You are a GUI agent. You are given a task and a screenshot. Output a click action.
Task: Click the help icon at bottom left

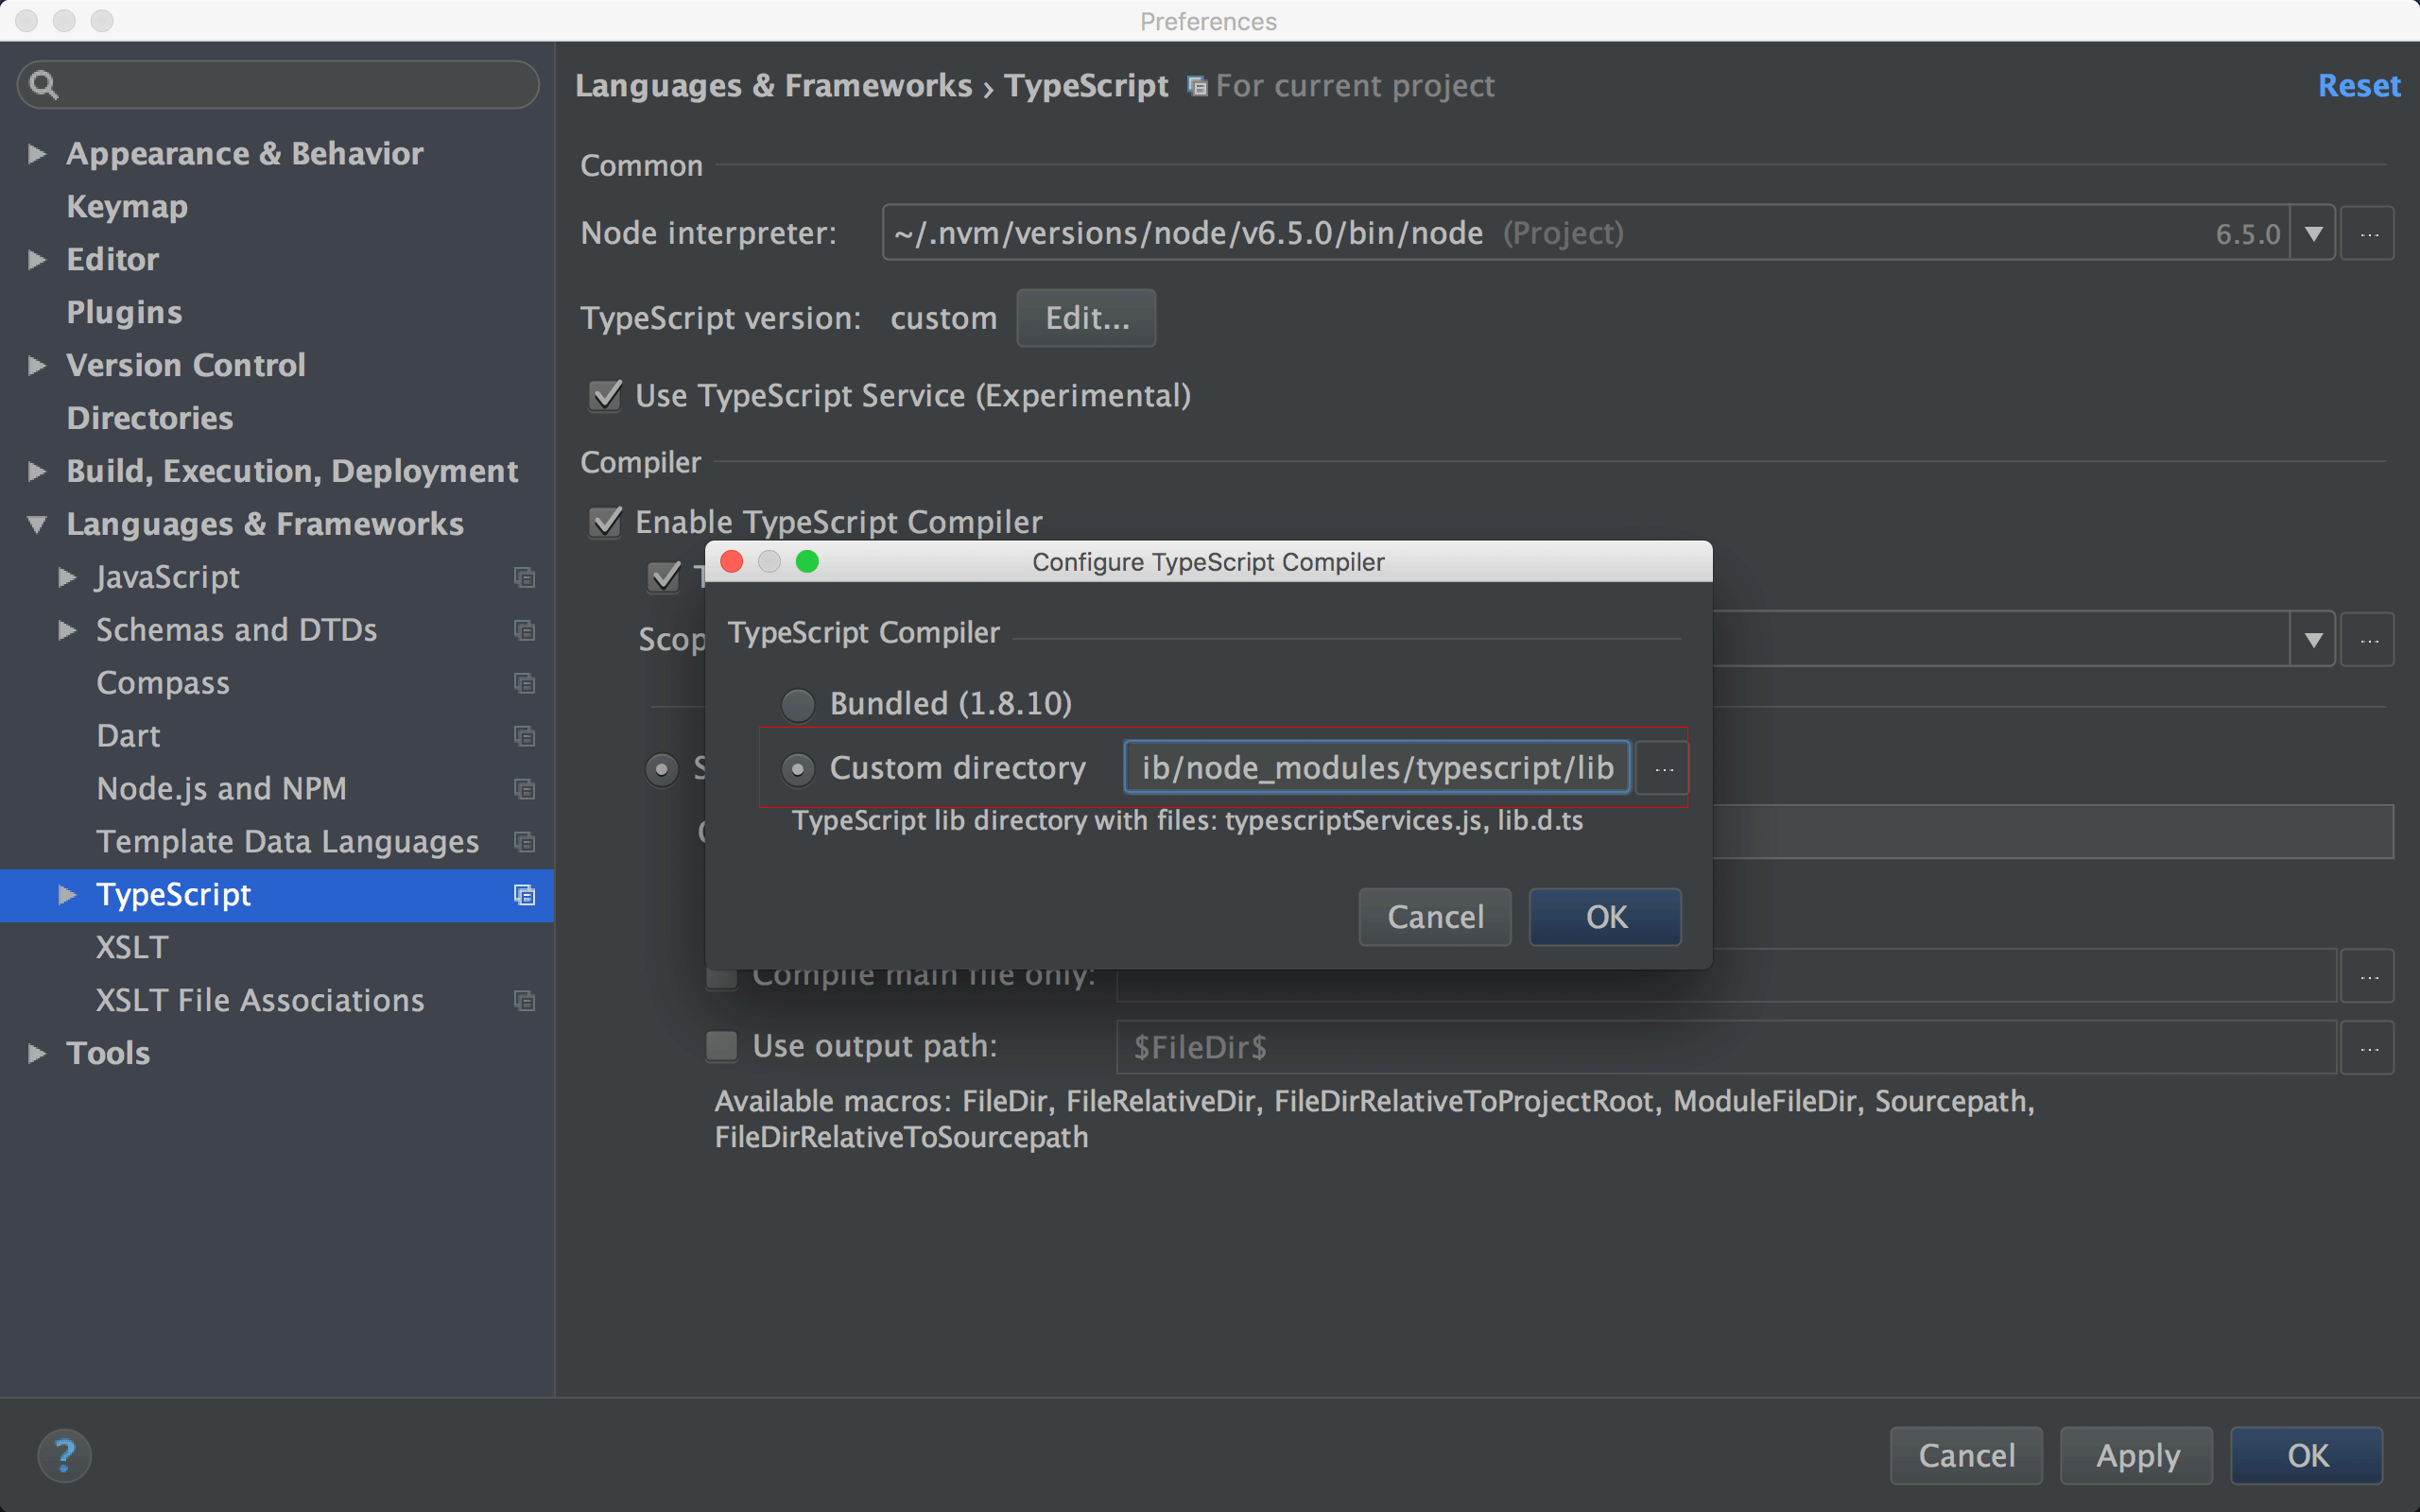click(64, 1455)
